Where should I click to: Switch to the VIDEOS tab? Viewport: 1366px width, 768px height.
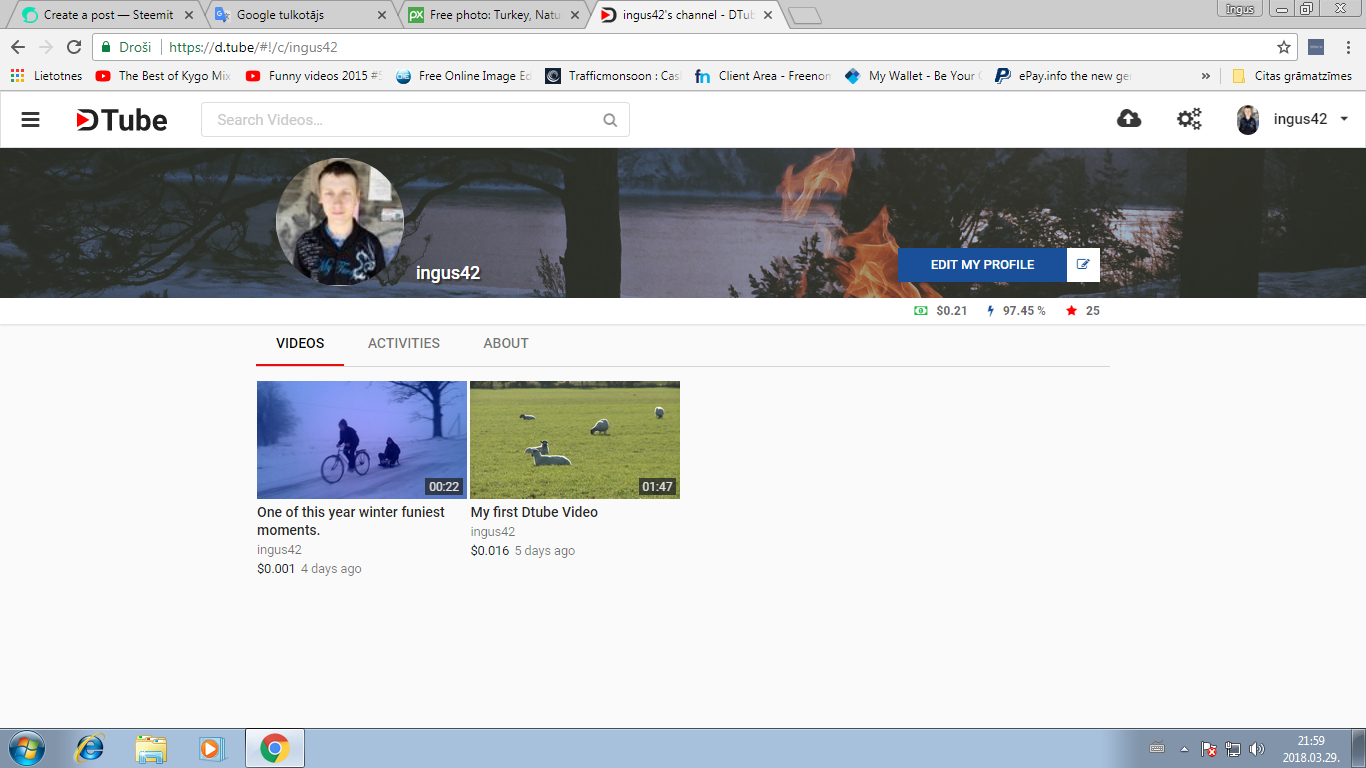coord(300,343)
